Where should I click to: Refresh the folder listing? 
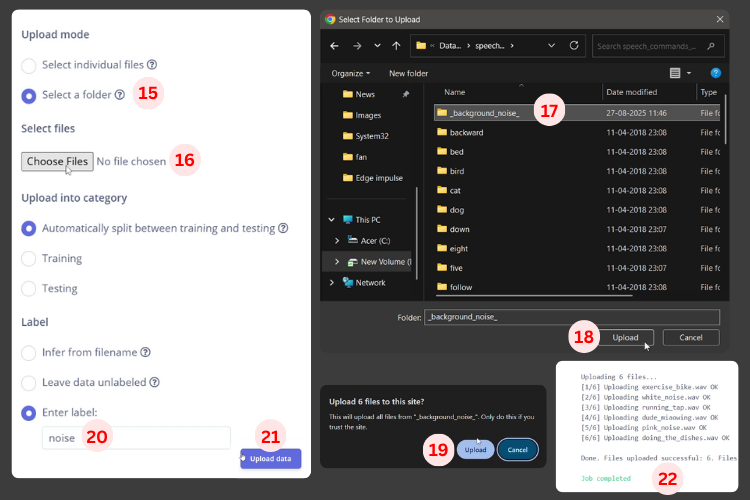coord(574,45)
